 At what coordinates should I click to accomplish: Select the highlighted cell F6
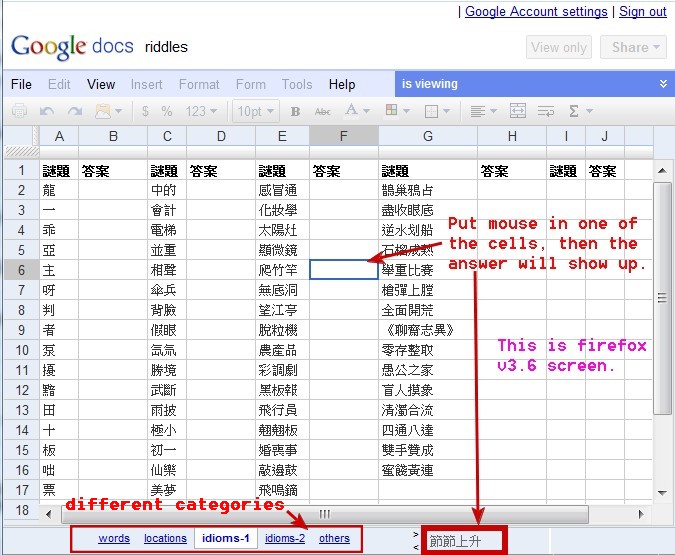[344, 270]
